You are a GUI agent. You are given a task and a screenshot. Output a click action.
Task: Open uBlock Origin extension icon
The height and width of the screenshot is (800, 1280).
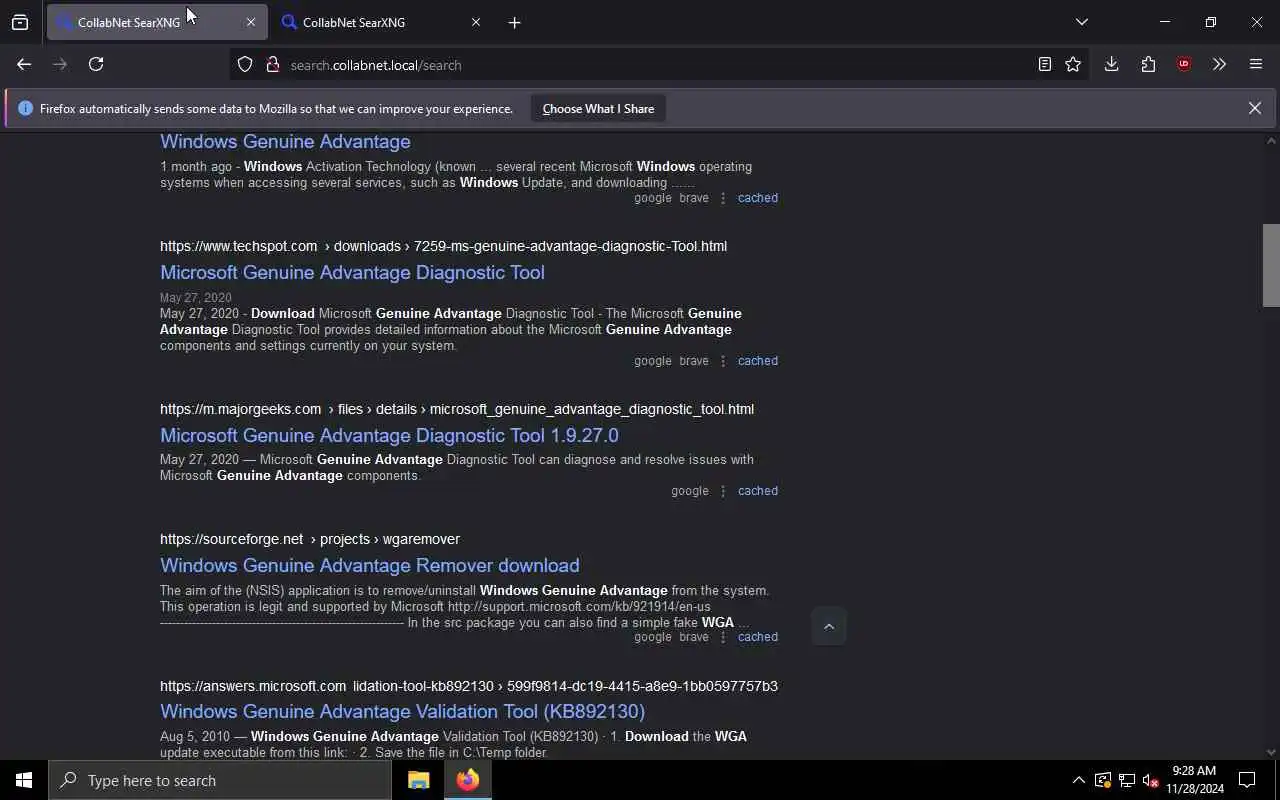coord(1184,64)
